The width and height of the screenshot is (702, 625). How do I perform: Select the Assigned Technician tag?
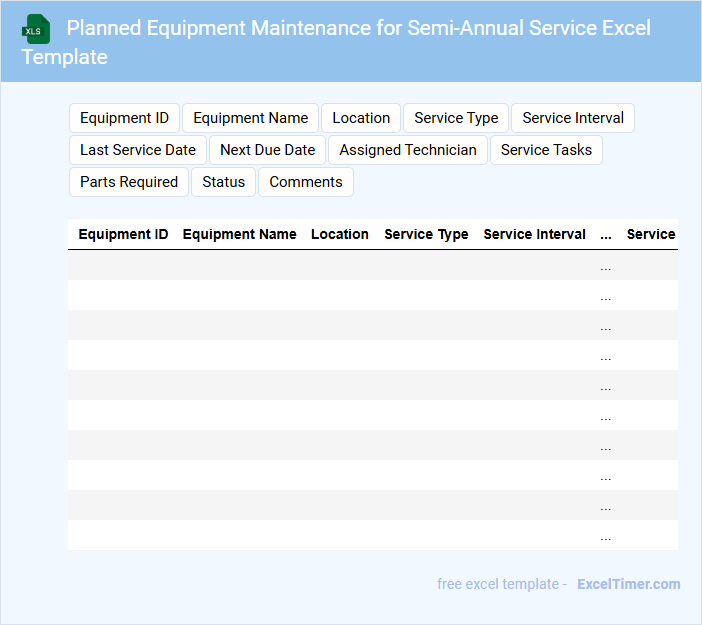(x=408, y=150)
